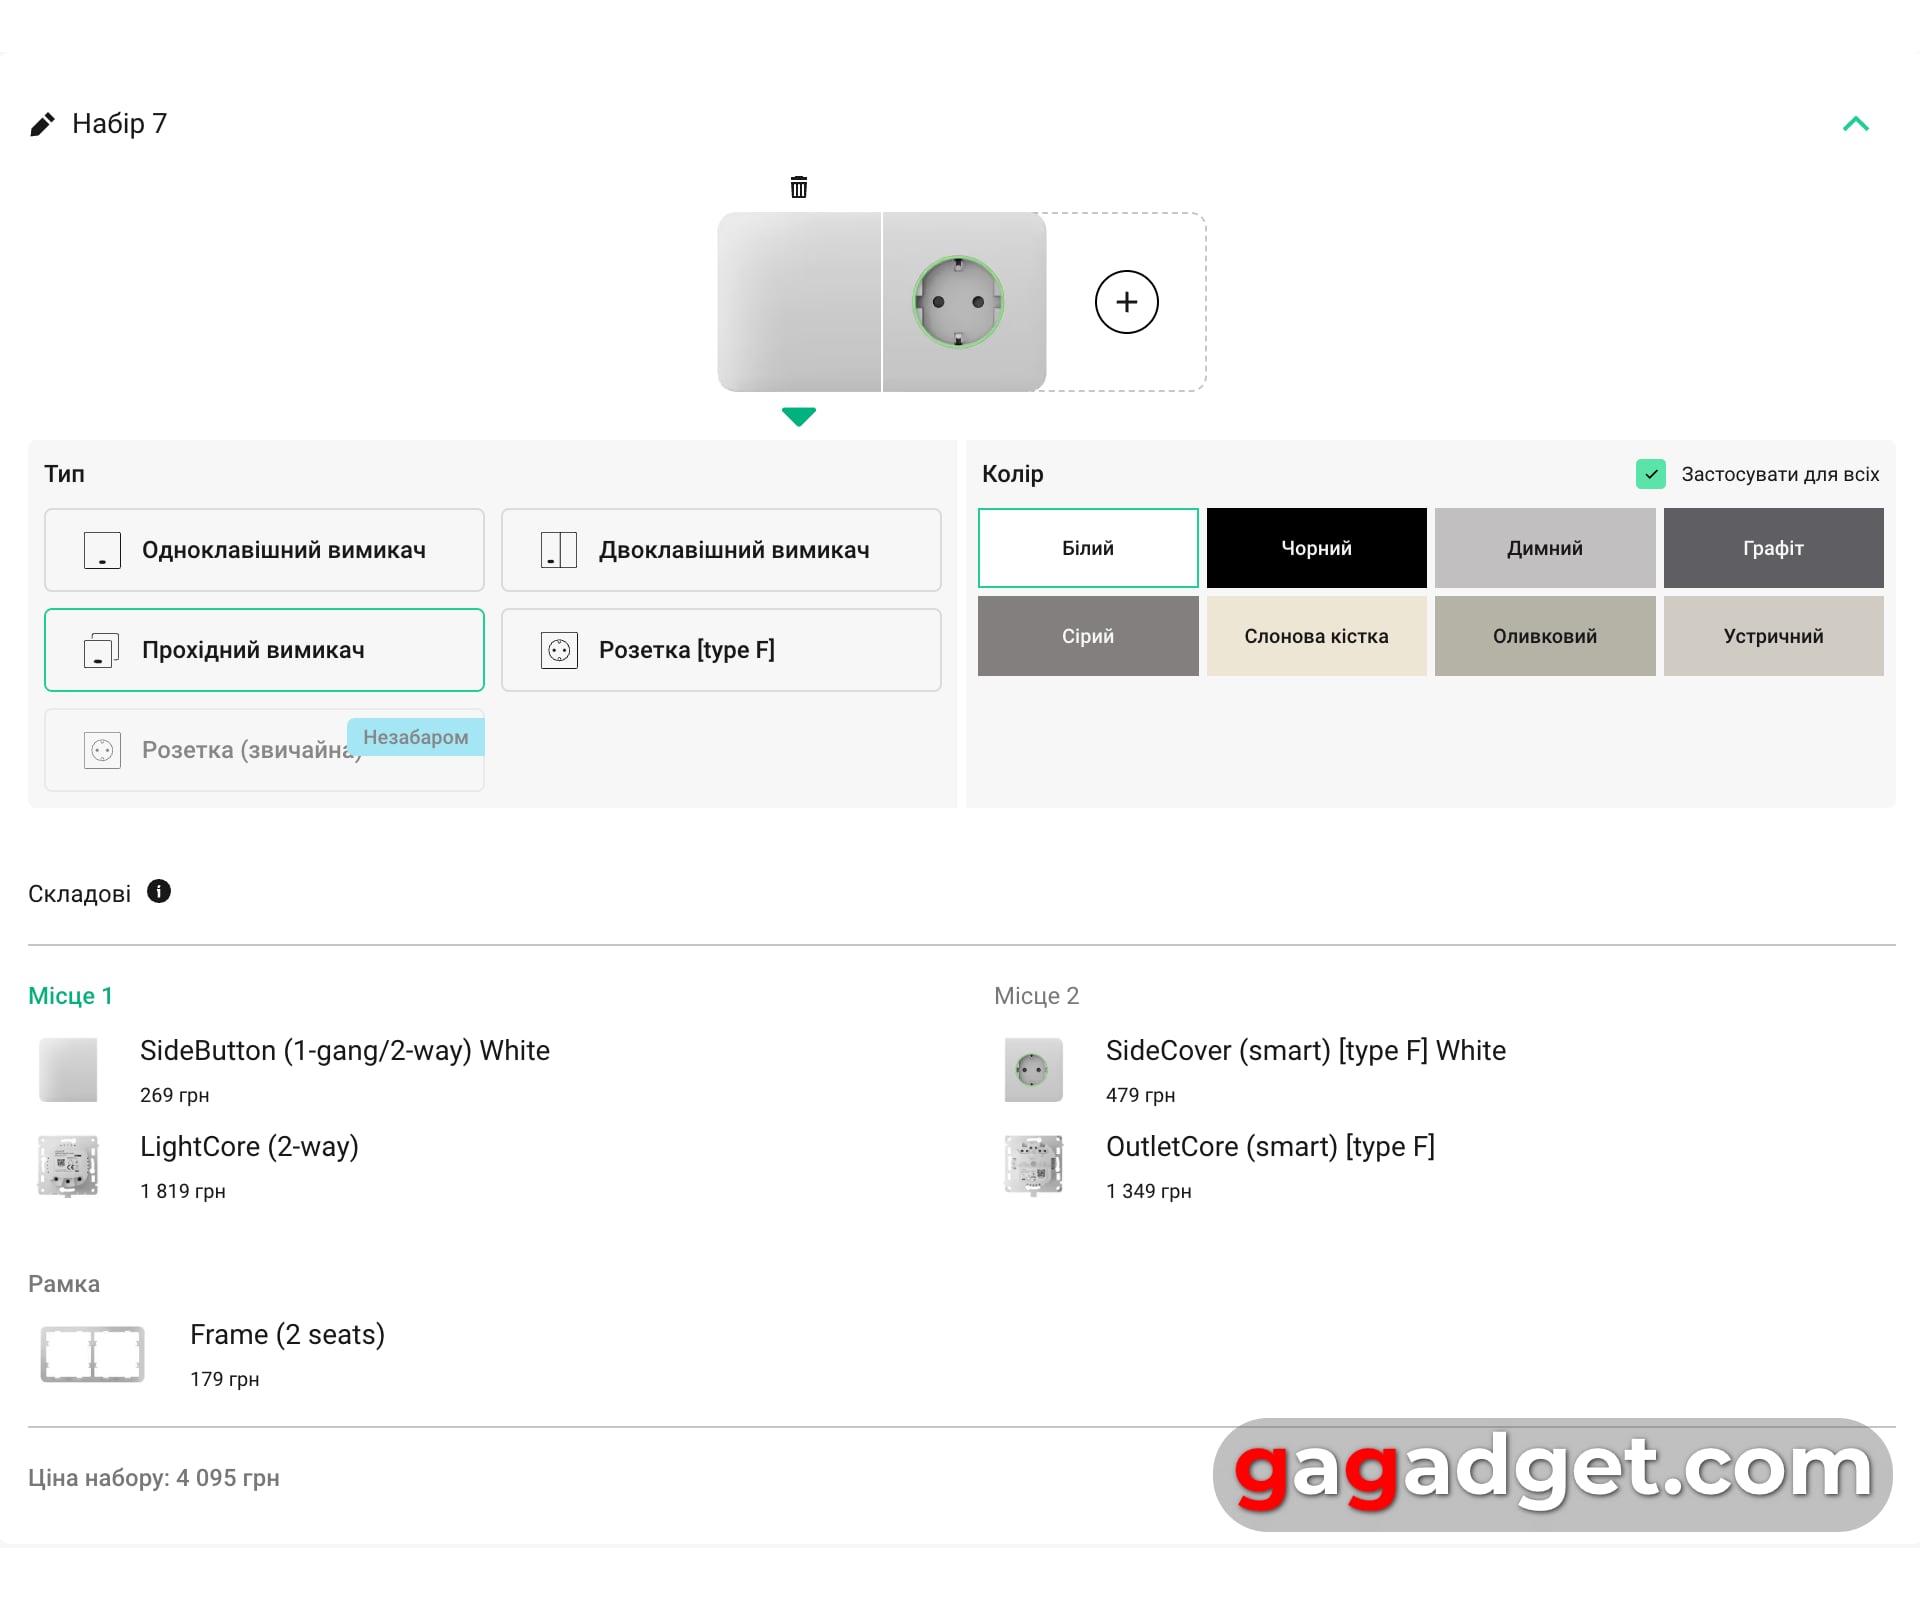The width and height of the screenshot is (1920, 1600).
Task: Click the green triangle under the switch preview
Action: click(x=798, y=416)
